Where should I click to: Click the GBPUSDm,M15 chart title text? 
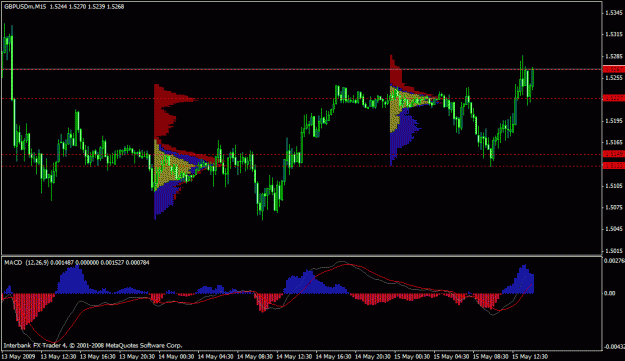25,7
